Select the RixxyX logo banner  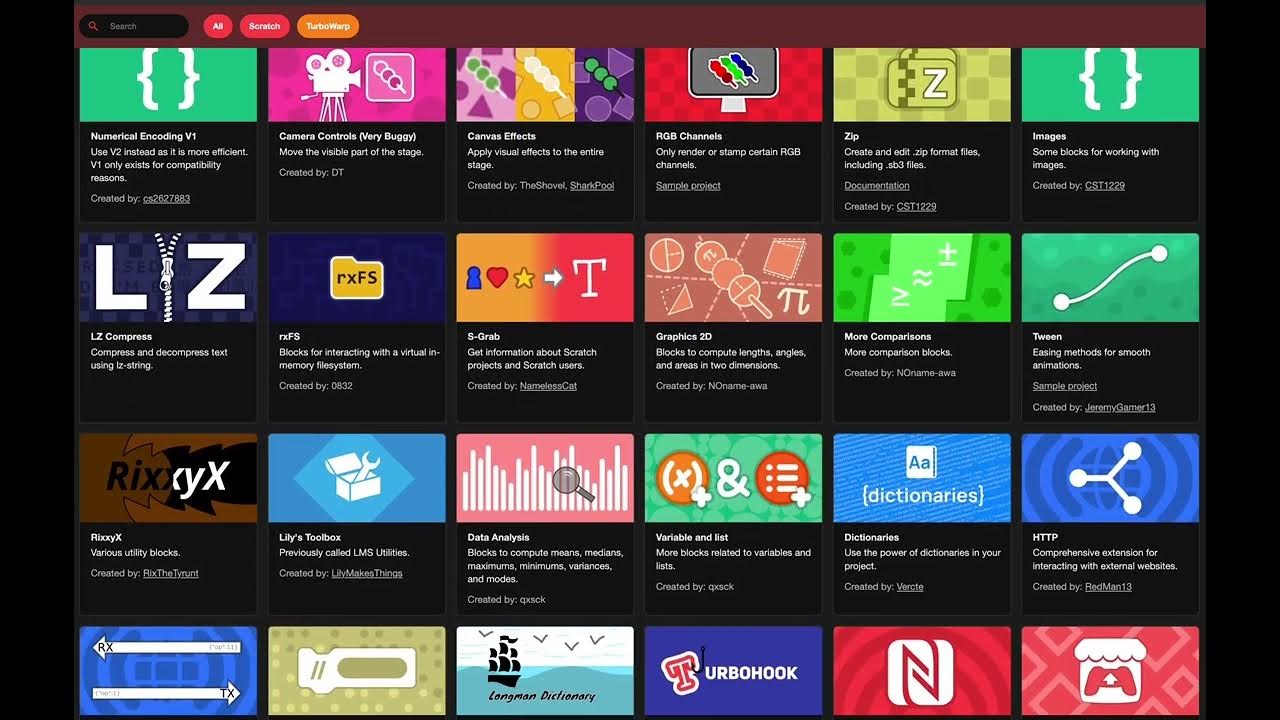(x=168, y=478)
